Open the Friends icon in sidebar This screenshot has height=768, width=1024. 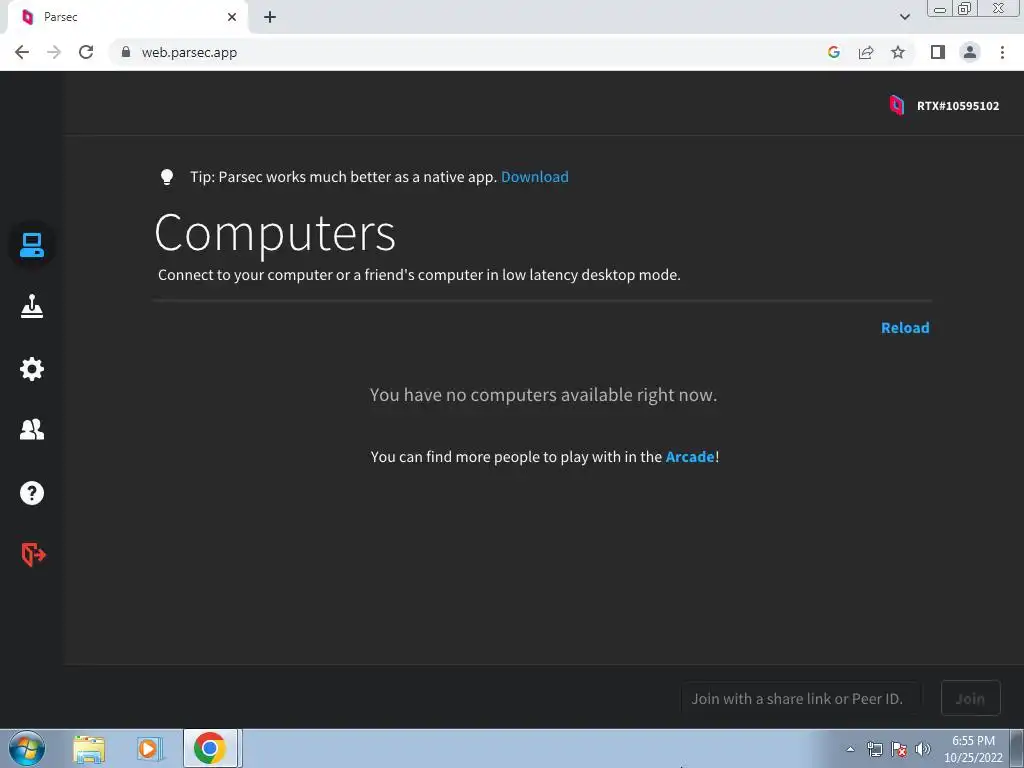tap(31, 430)
